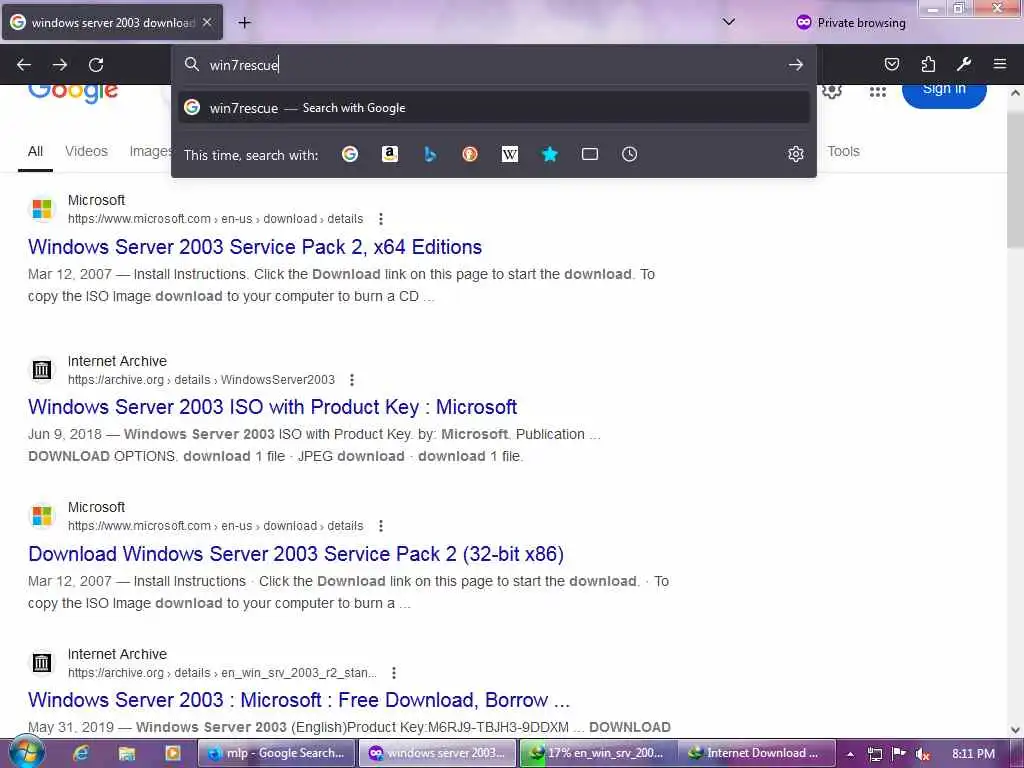Screen dimensions: 1024x768
Task: Click the address bar containing win7rescue
Action: click(x=494, y=65)
